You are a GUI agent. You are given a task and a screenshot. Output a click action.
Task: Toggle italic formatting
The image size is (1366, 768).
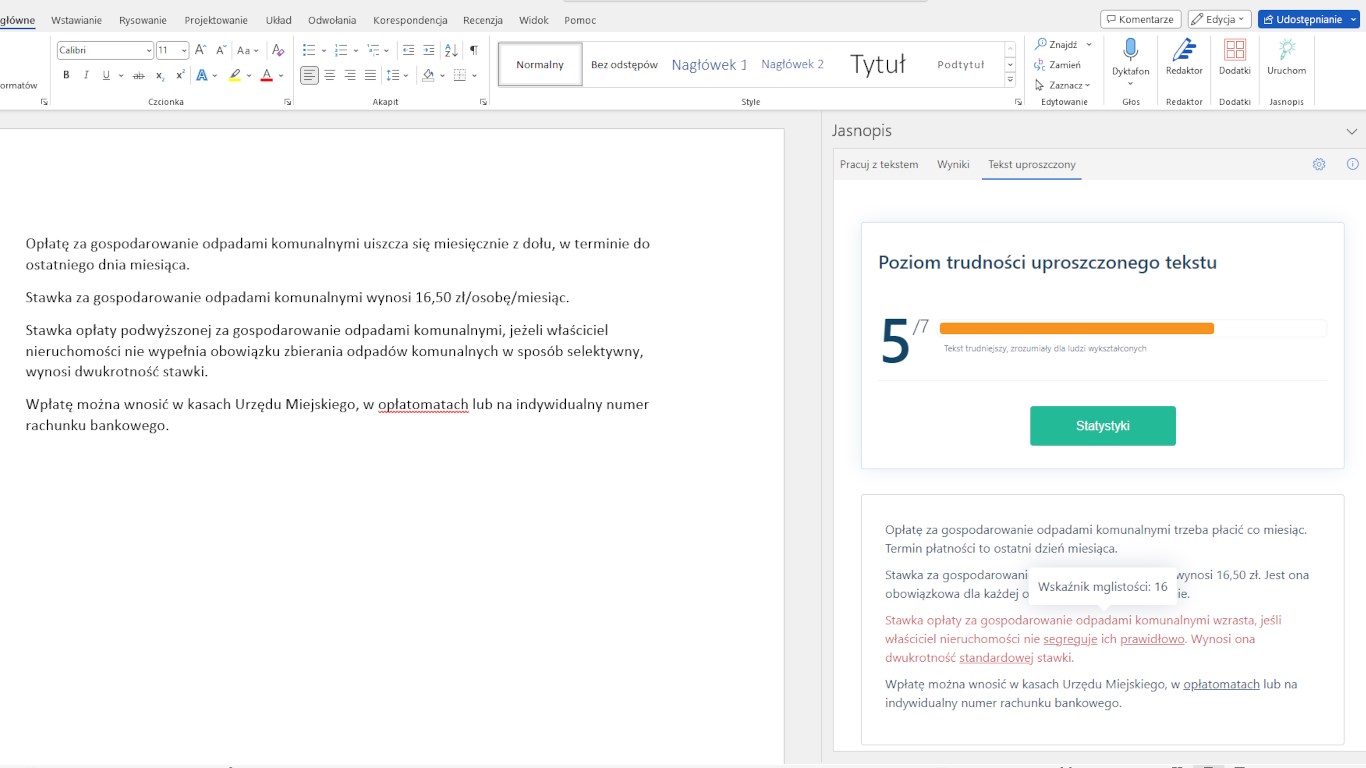(86, 75)
